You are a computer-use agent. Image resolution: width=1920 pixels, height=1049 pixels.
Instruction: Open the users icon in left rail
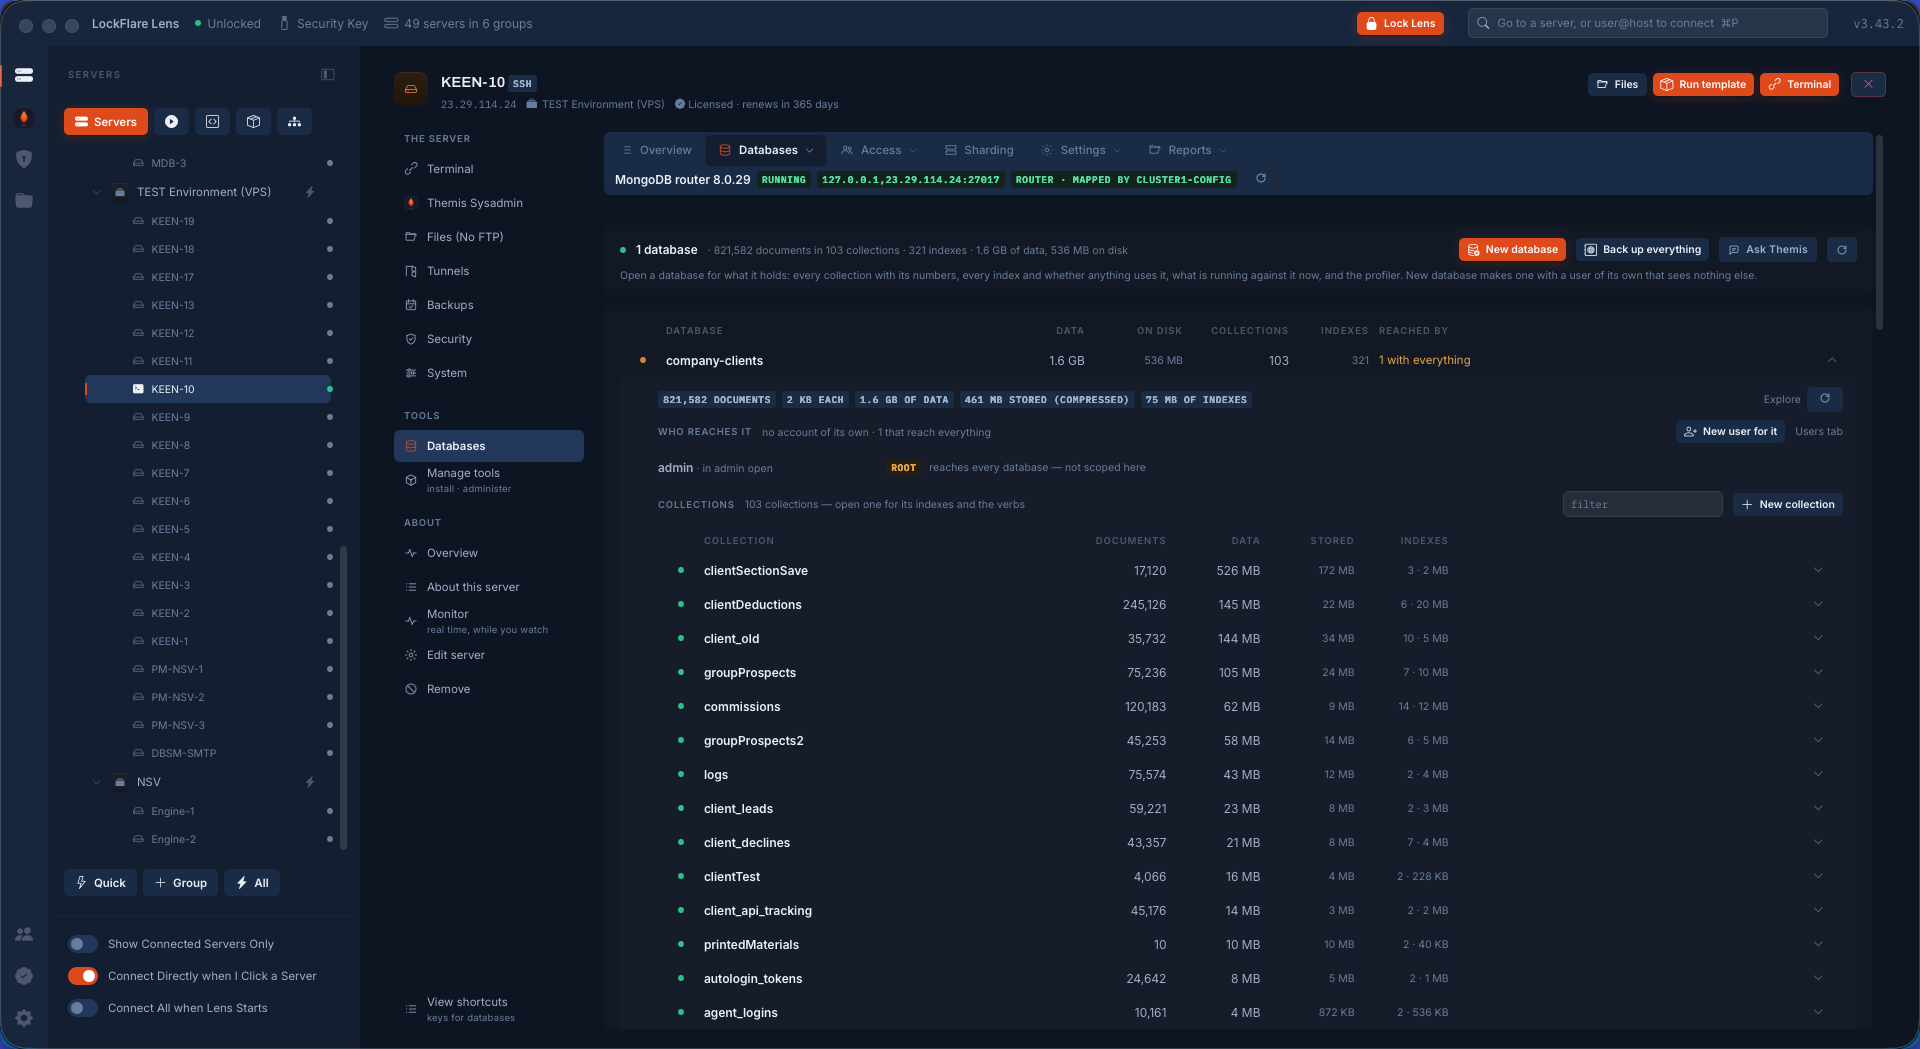click(x=24, y=934)
